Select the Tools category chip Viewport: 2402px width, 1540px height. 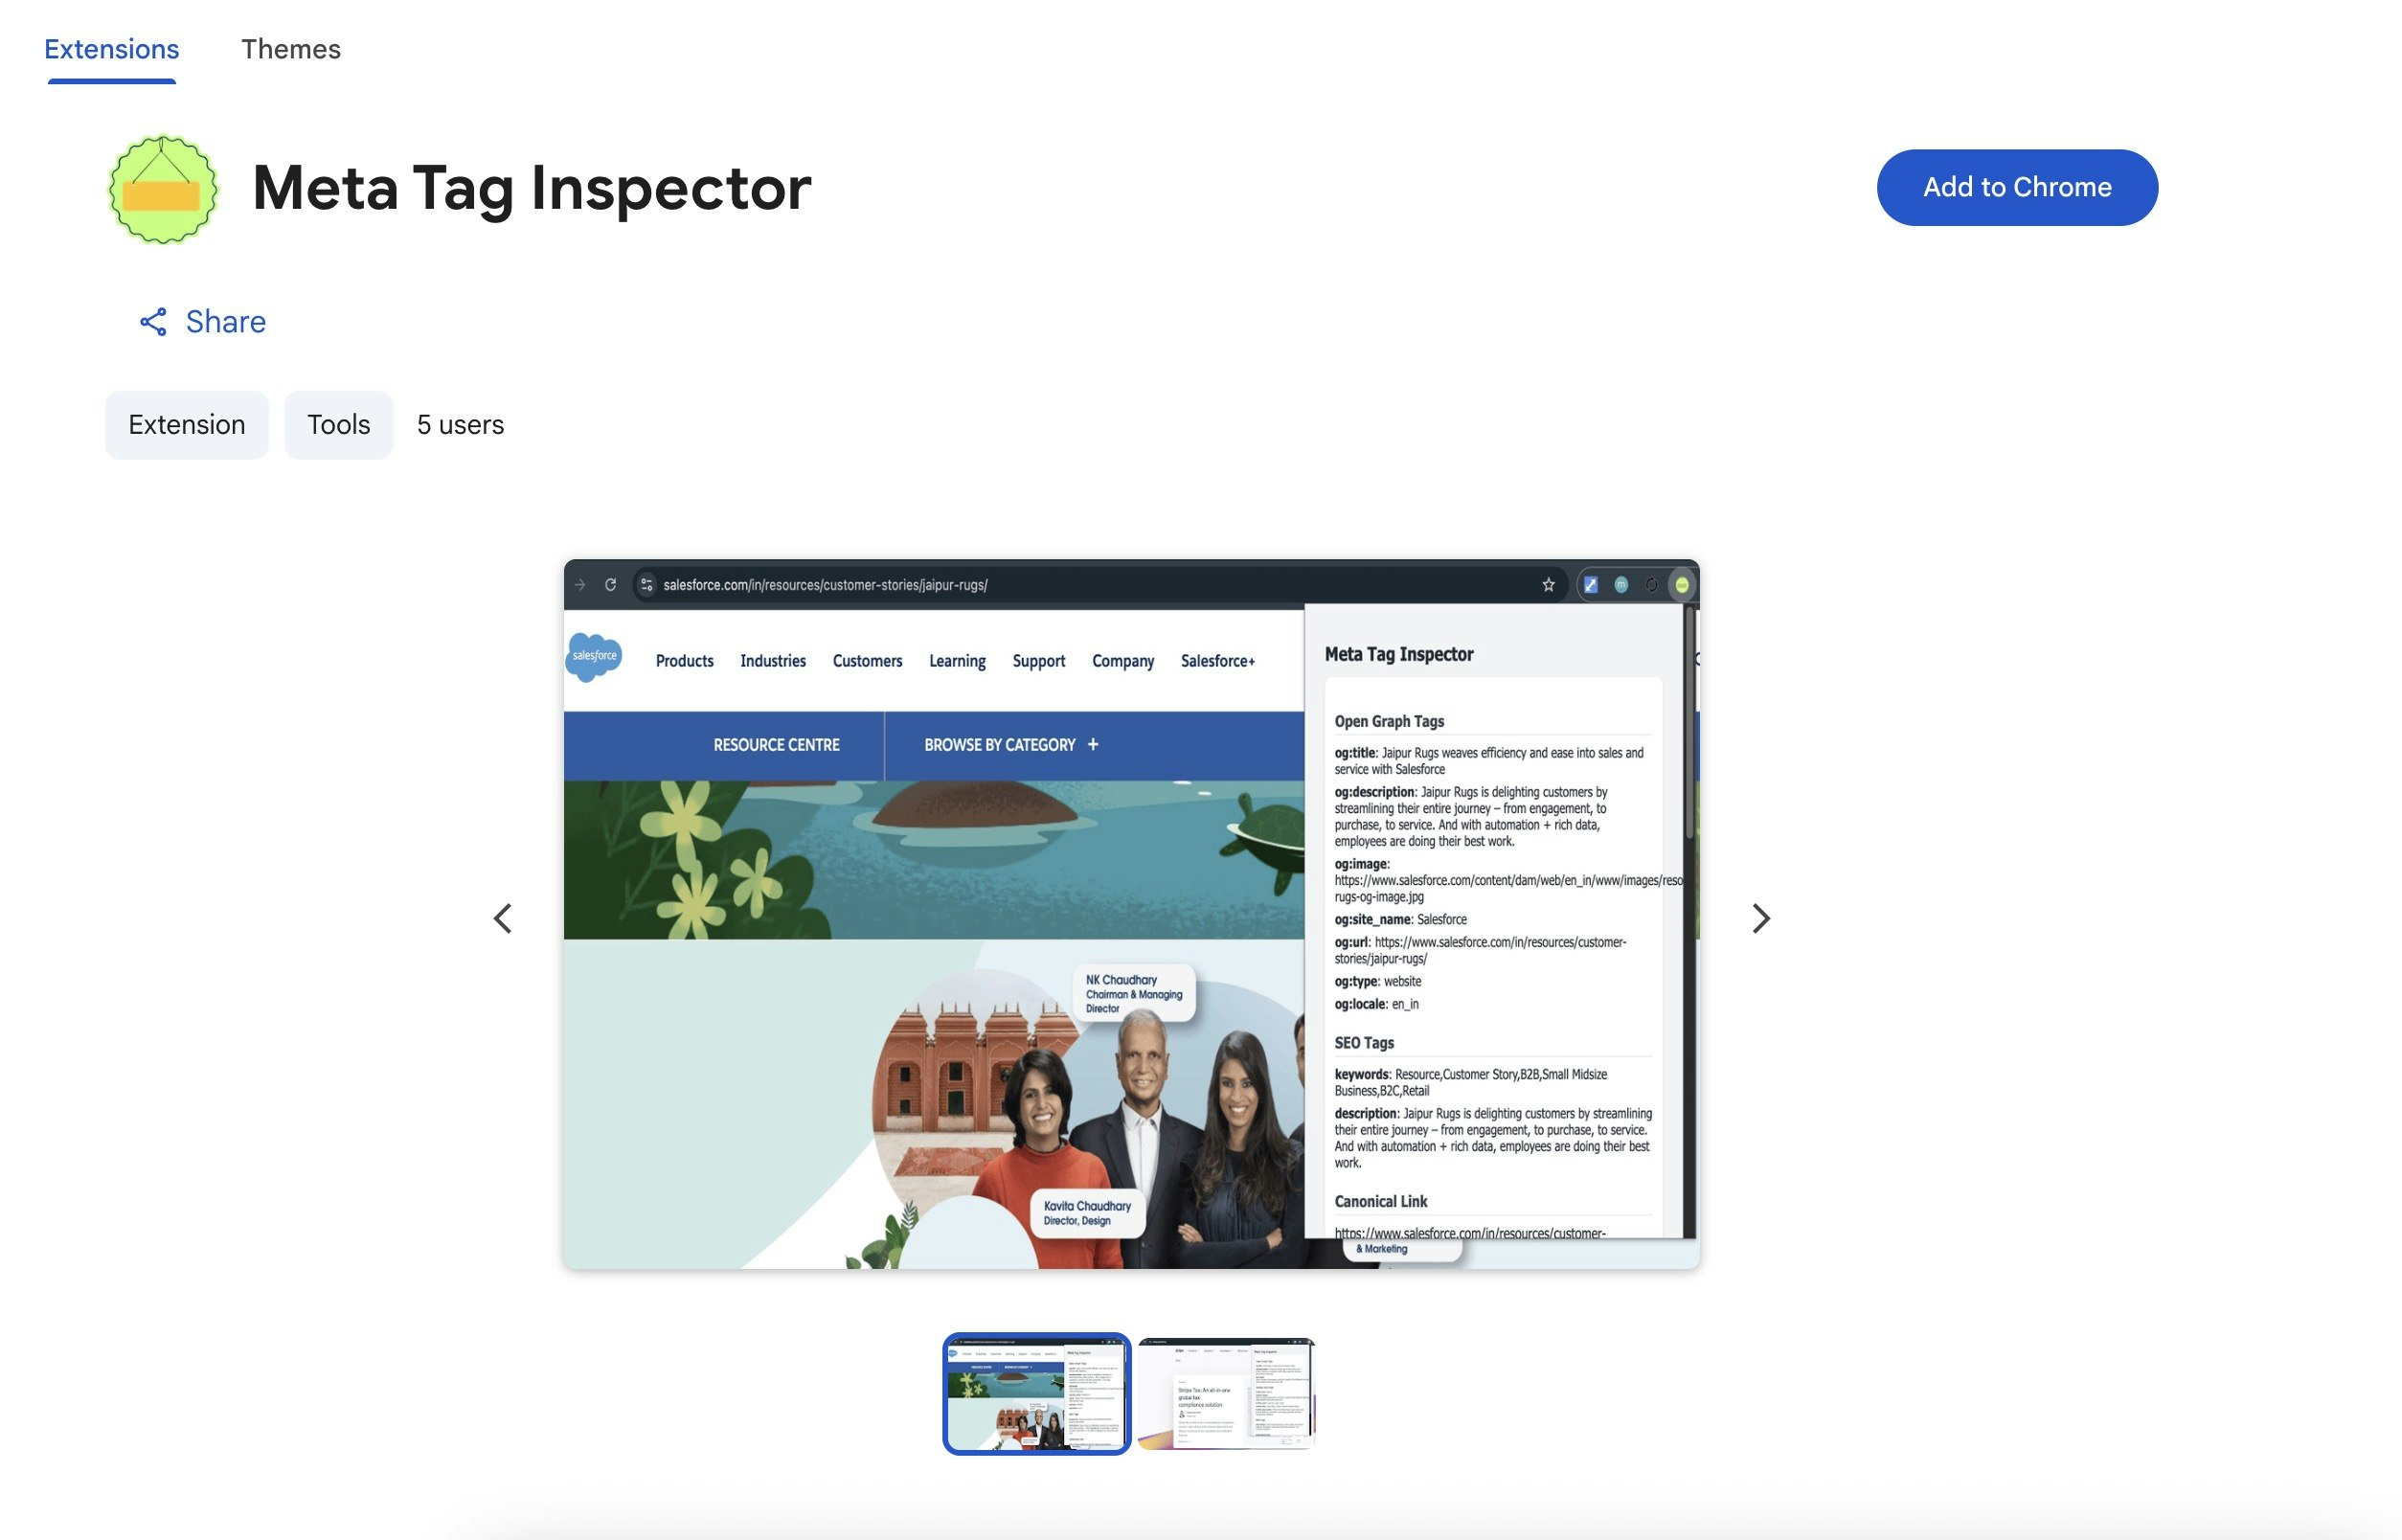339,425
